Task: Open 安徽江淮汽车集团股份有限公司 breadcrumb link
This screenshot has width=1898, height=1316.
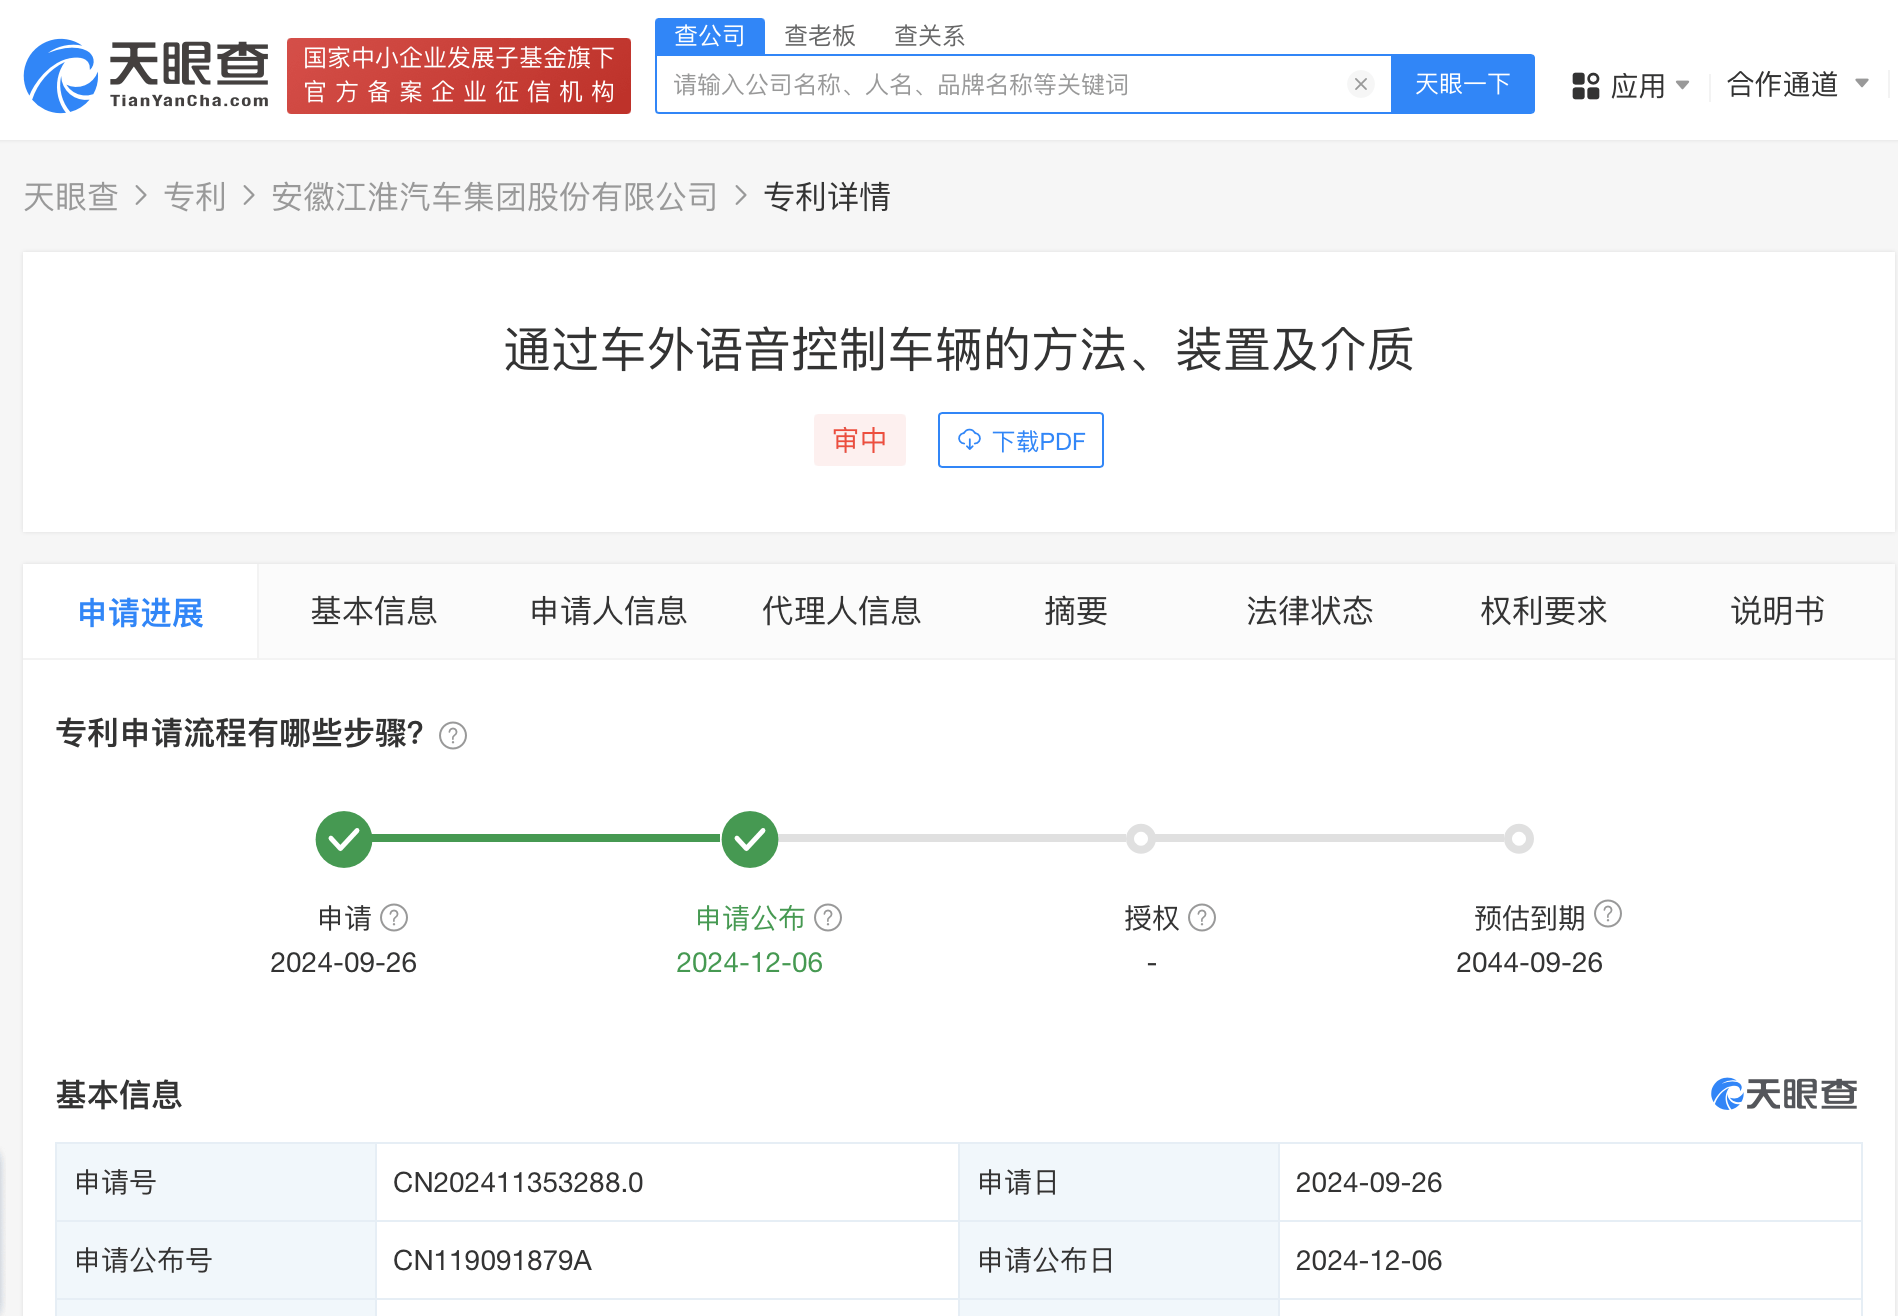Action: coord(494,197)
